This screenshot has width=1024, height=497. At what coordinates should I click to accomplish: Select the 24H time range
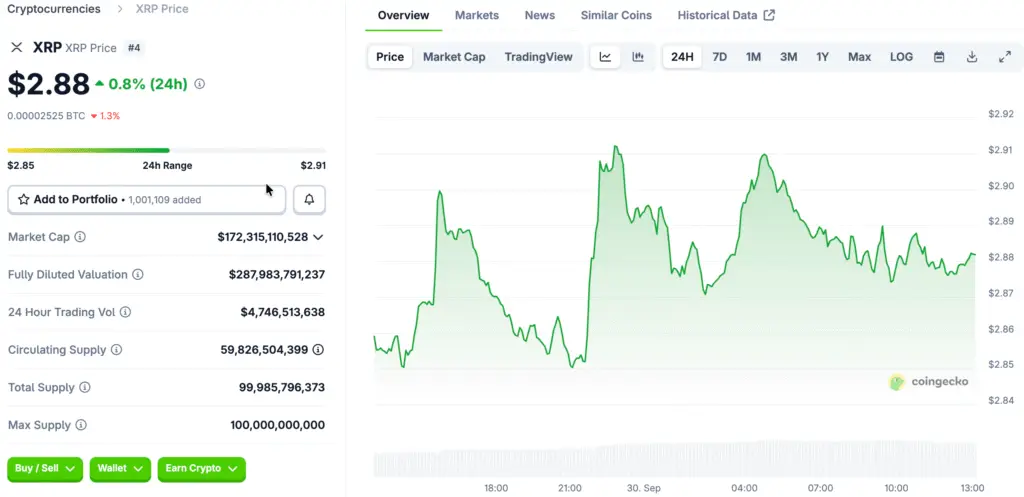(x=682, y=57)
